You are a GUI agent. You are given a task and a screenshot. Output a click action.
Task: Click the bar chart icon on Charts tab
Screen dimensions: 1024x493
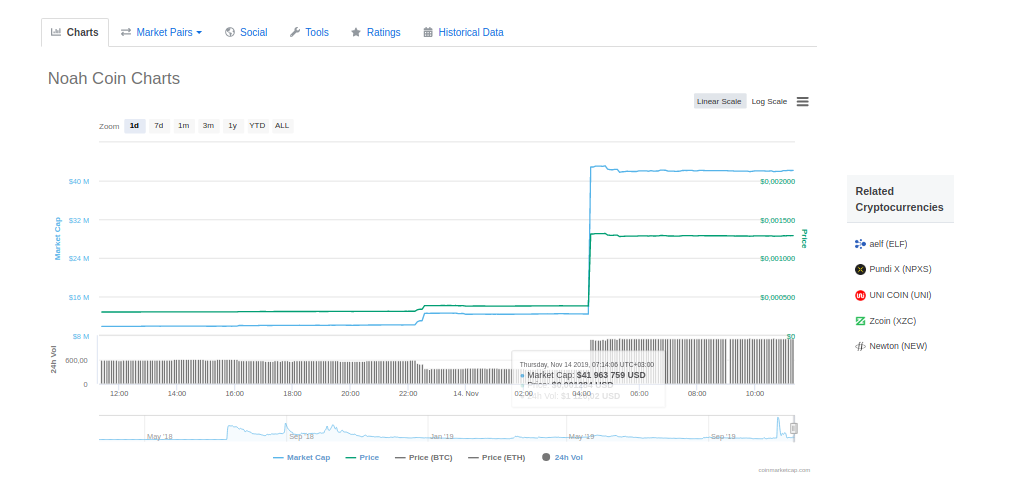(x=56, y=32)
